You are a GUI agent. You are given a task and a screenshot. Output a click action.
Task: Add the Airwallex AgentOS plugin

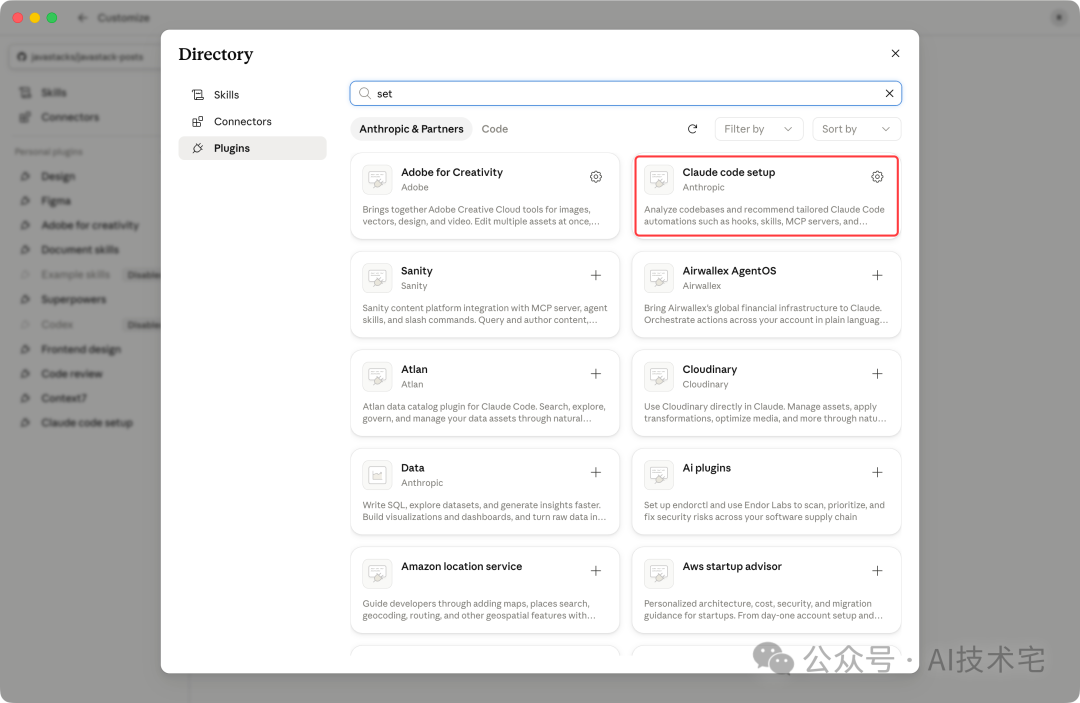(x=877, y=275)
